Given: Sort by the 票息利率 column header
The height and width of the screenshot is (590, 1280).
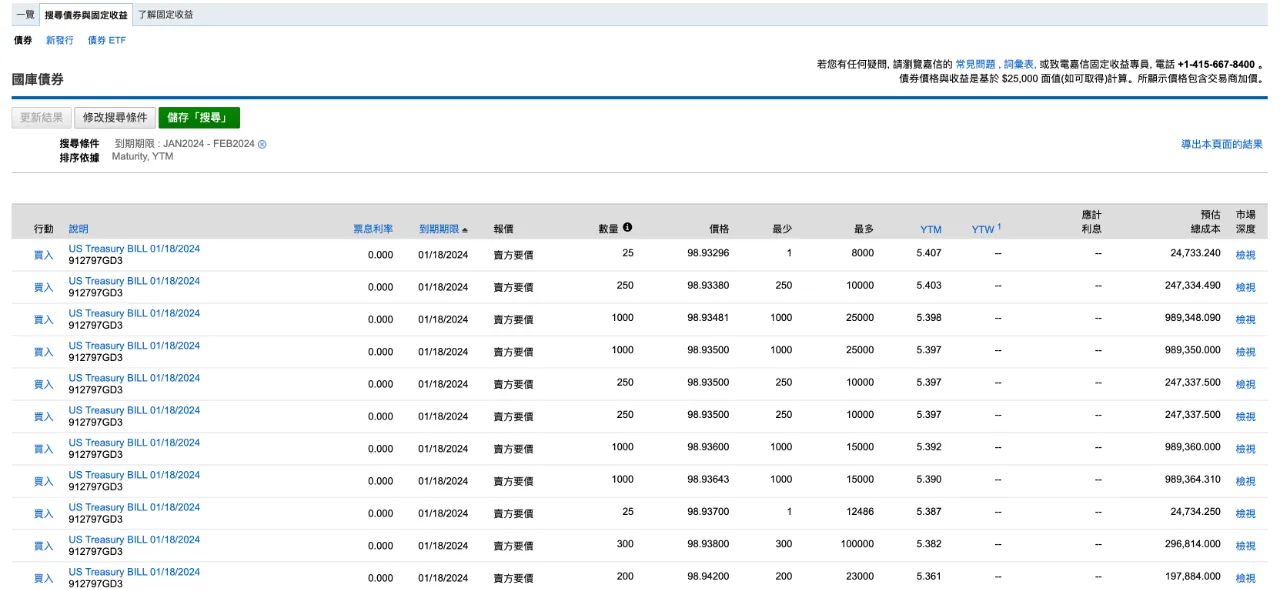Looking at the screenshot, I should (x=373, y=229).
